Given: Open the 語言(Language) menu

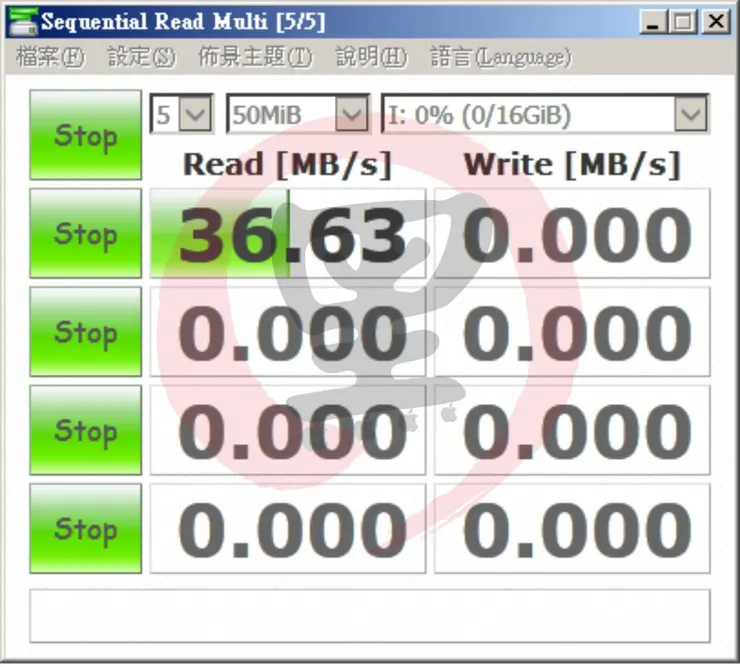Looking at the screenshot, I should [x=501, y=57].
